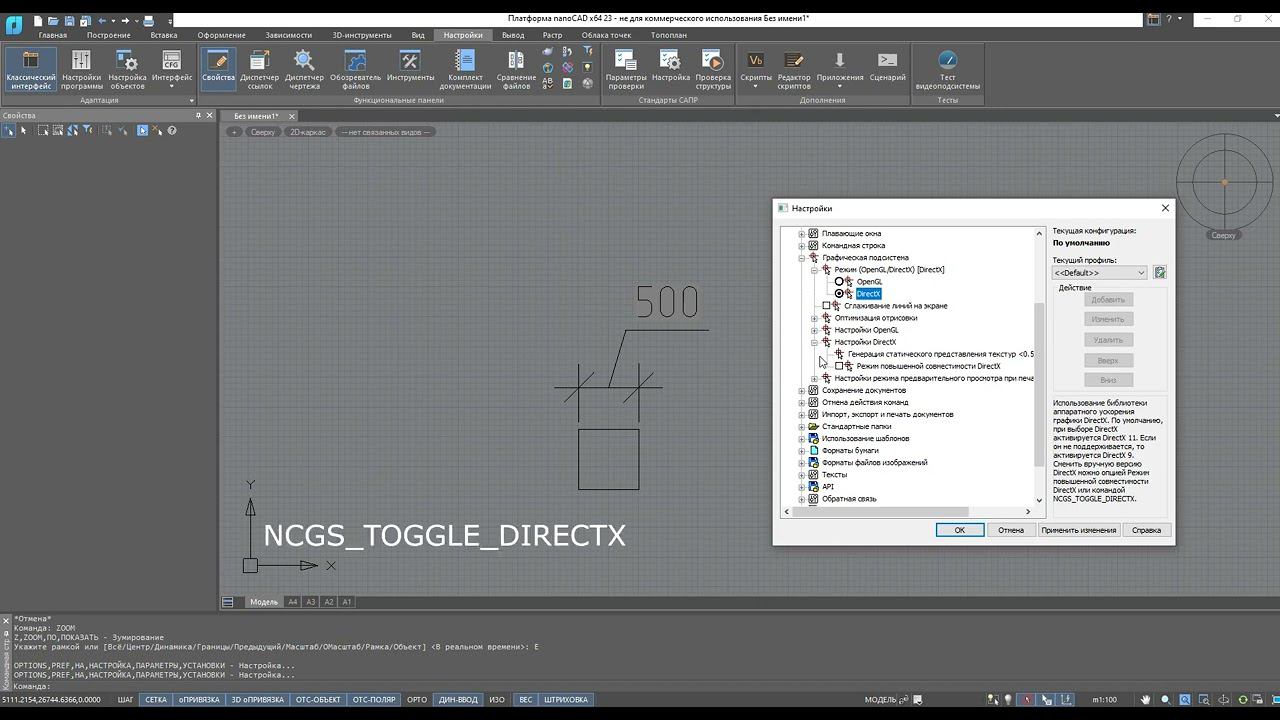The image size is (1280, 720).
Task: Open the Текущий профиль dropdown
Action: [1100, 273]
